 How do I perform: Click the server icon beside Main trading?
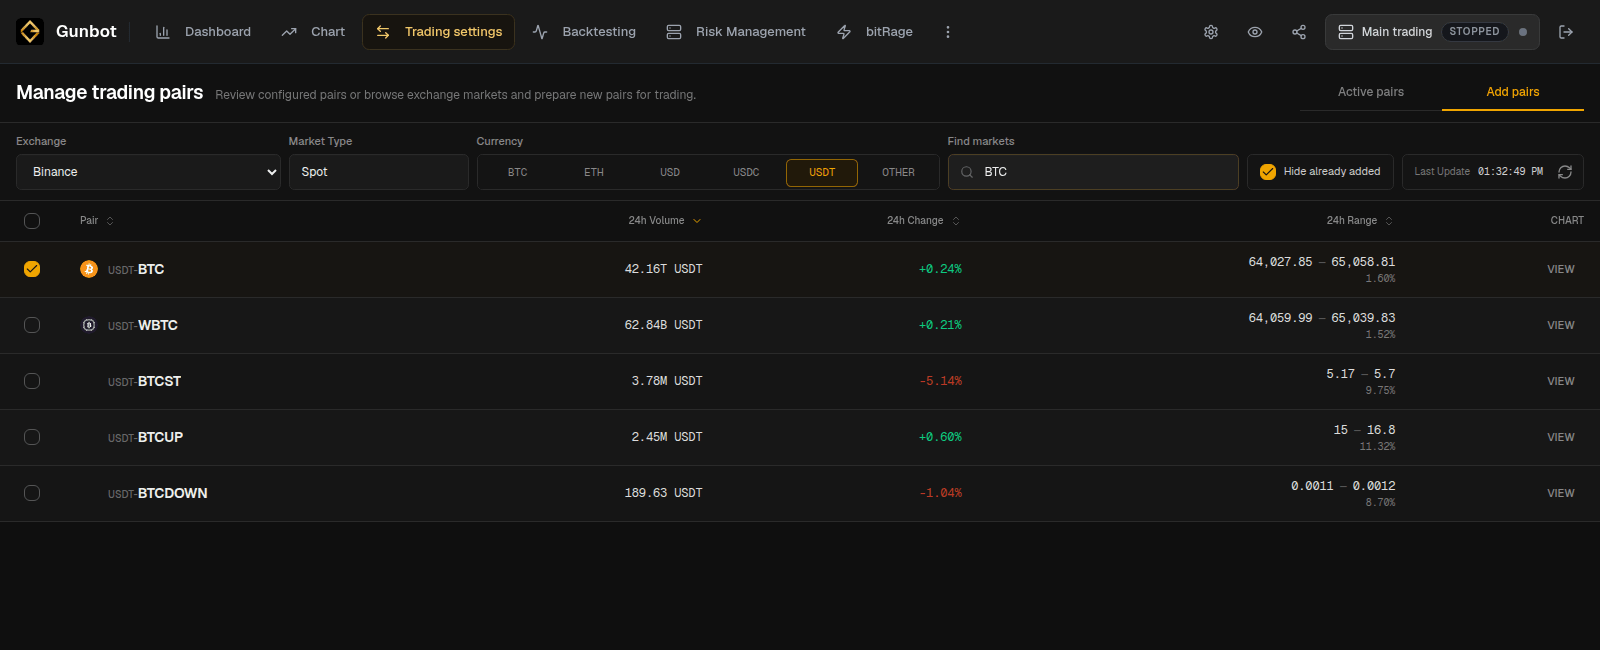point(1346,32)
